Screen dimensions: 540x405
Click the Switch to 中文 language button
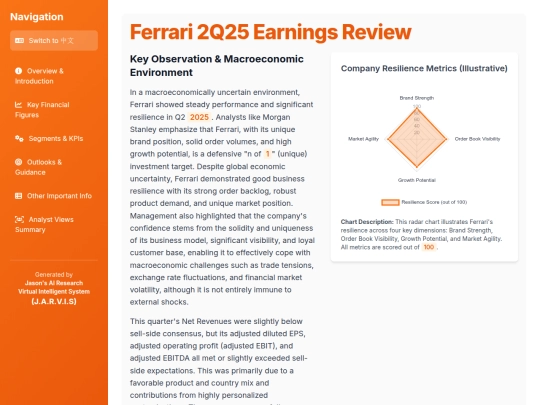point(54,41)
